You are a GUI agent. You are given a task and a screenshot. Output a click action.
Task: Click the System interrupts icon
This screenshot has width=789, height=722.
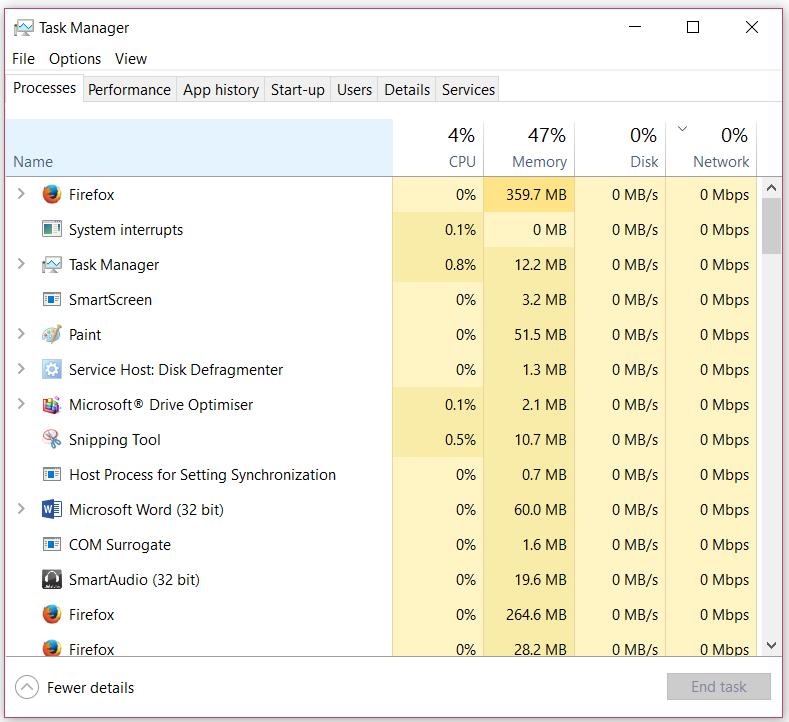coord(52,229)
